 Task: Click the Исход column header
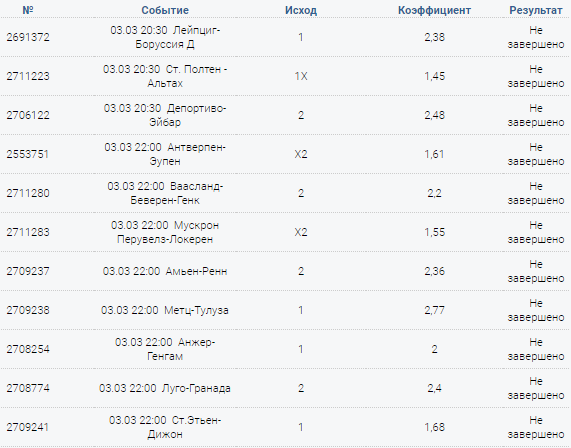coord(301,10)
